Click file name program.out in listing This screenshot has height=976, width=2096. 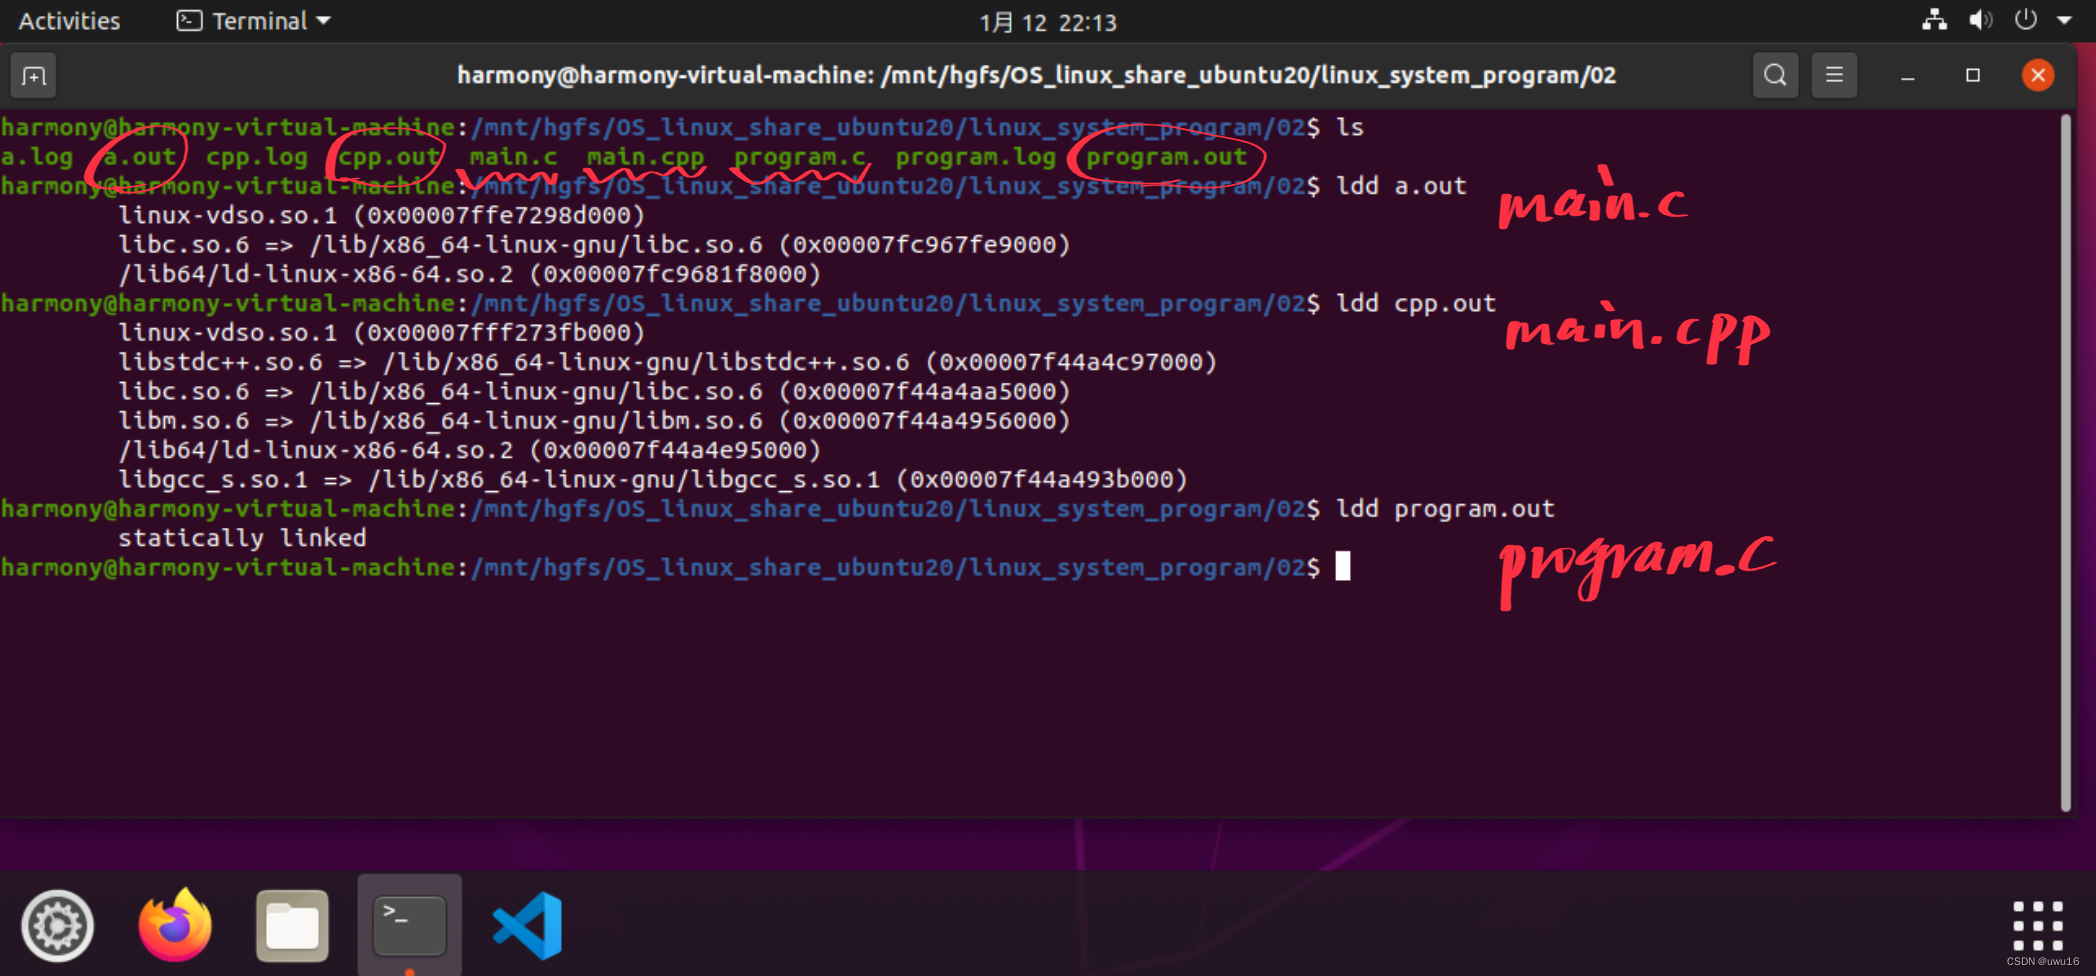click(x=1167, y=157)
